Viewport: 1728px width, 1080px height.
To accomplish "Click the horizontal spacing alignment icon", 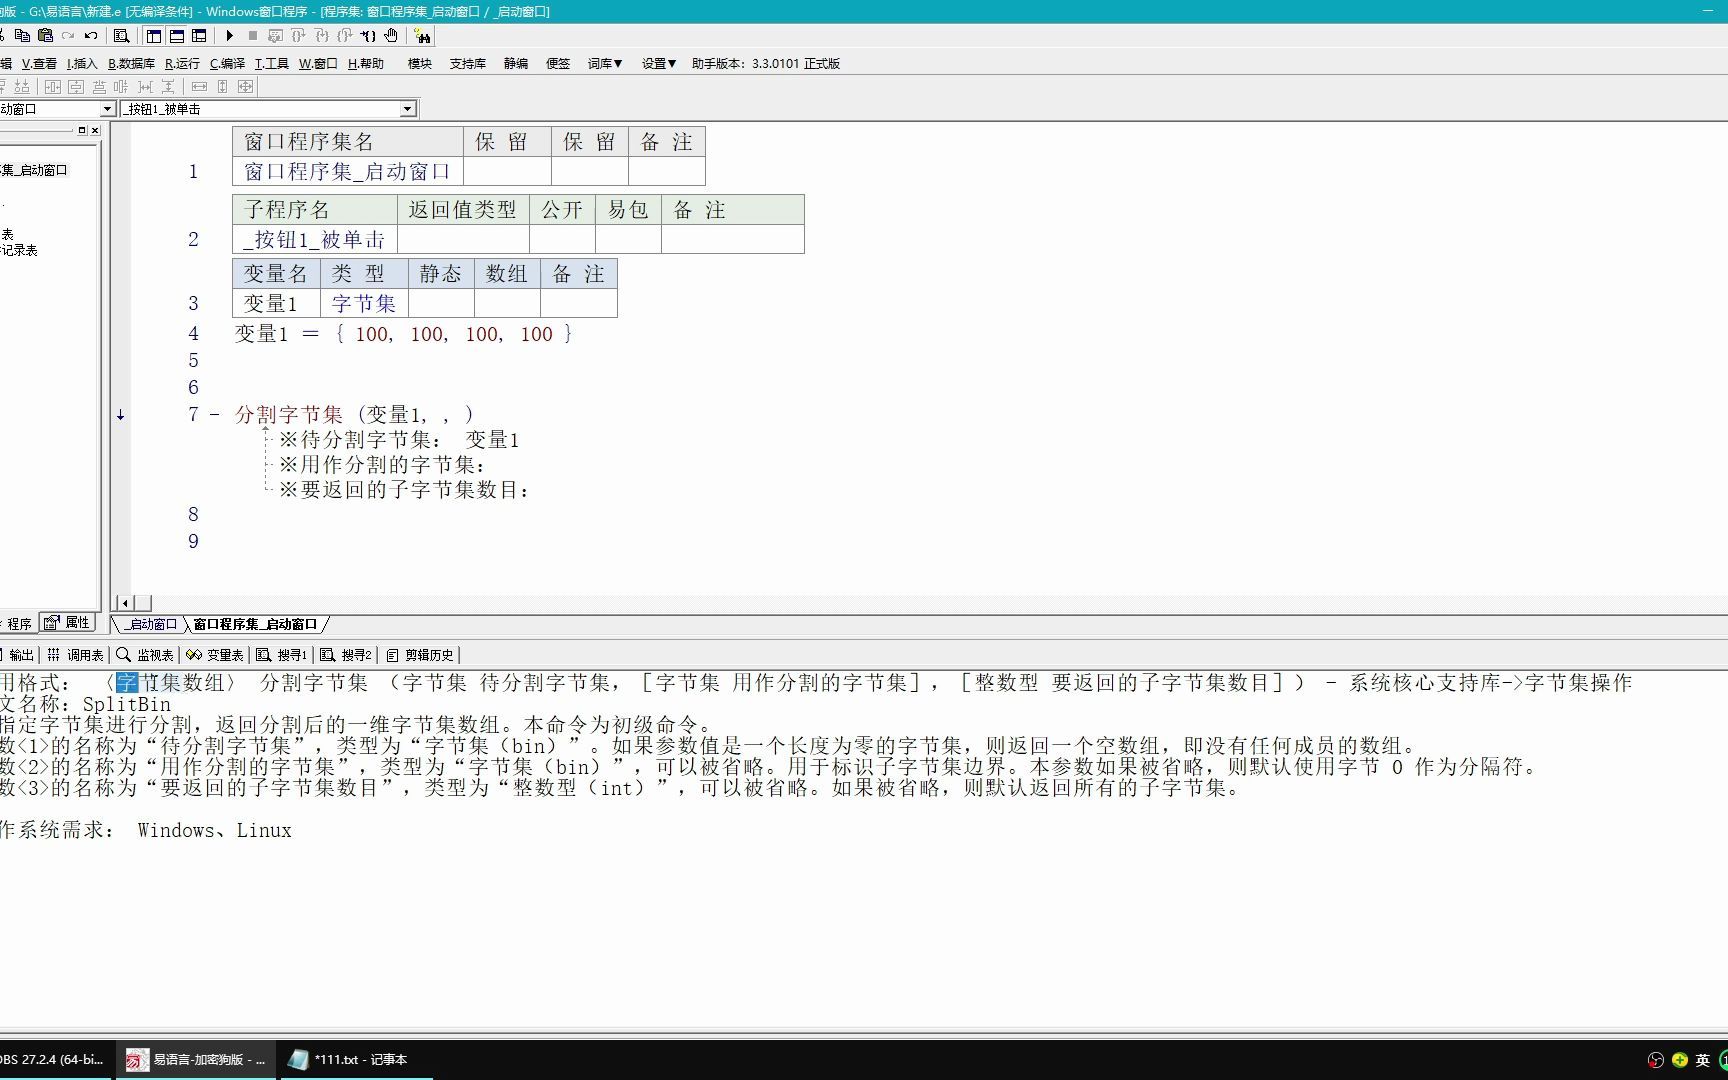I will click(x=145, y=87).
